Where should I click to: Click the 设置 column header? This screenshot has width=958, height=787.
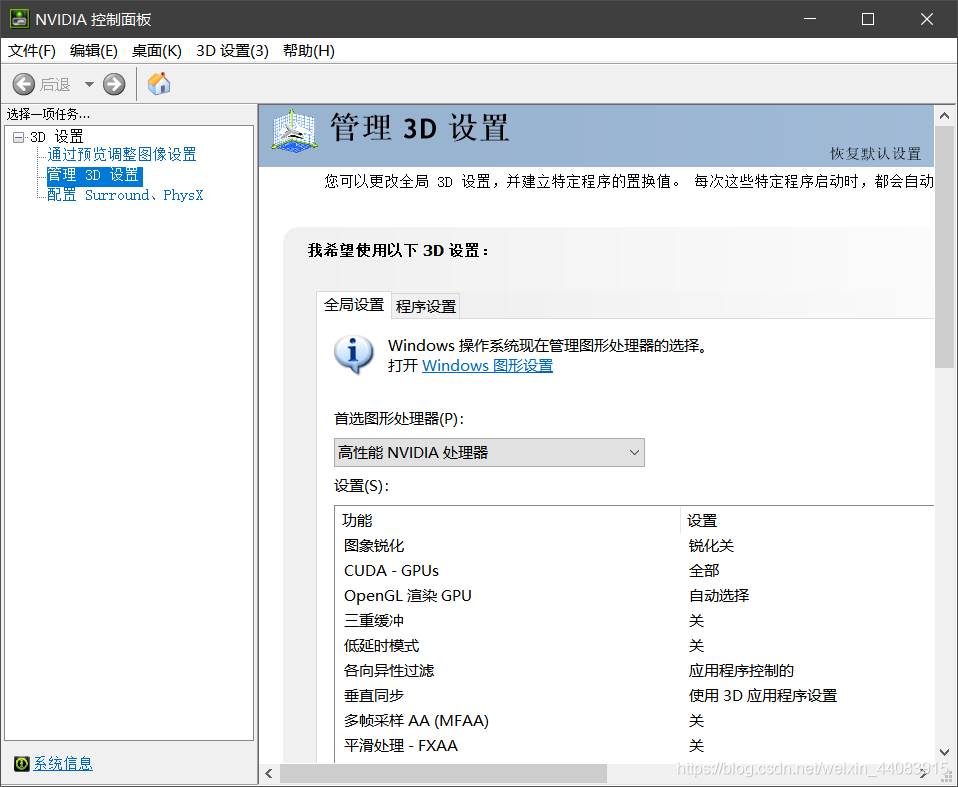pos(808,521)
